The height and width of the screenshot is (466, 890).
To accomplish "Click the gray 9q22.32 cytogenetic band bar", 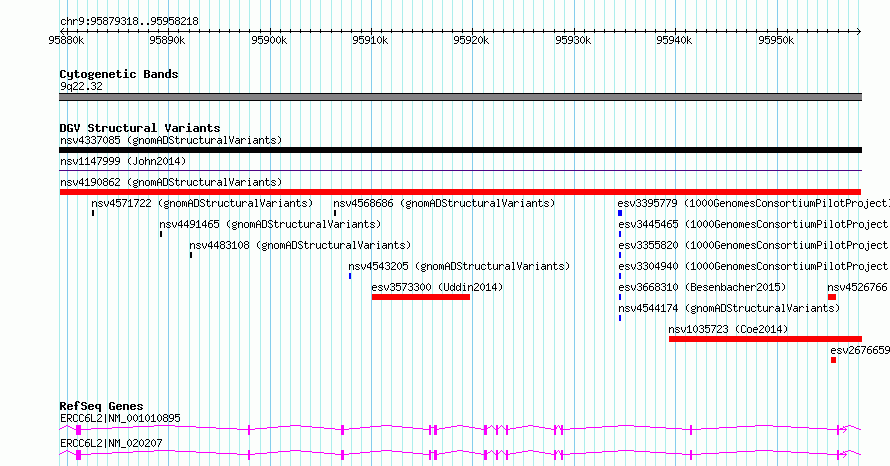I will coord(460,97).
